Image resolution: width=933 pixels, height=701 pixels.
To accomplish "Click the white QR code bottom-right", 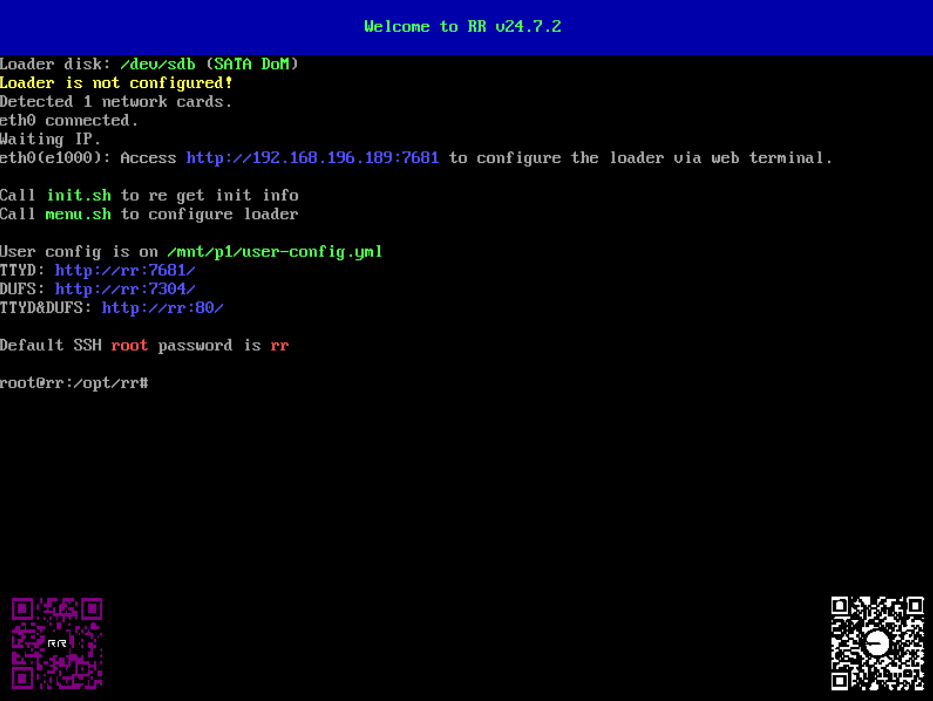I will [877, 643].
